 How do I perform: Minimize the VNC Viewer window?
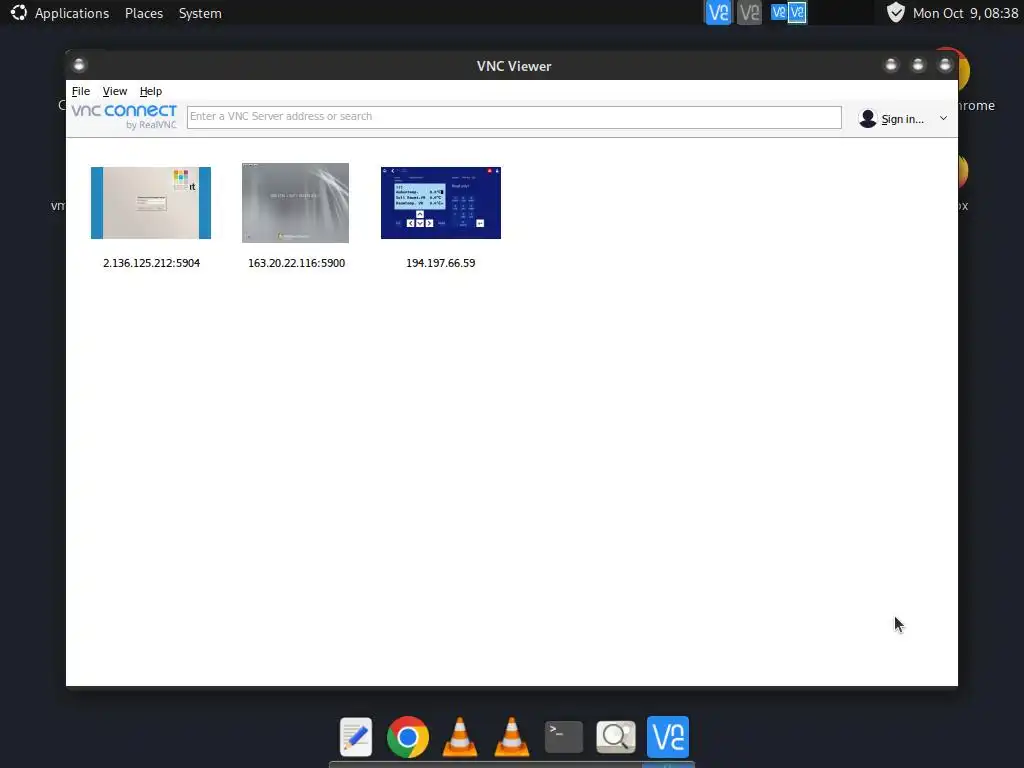click(891, 65)
